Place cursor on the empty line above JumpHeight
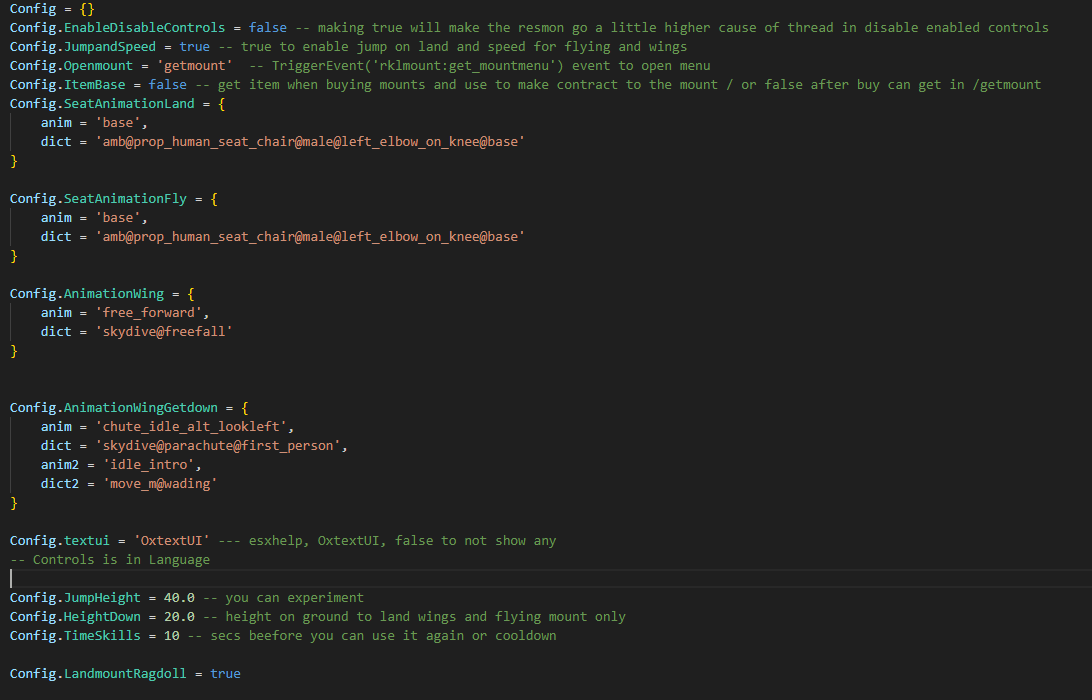 click(x=546, y=578)
